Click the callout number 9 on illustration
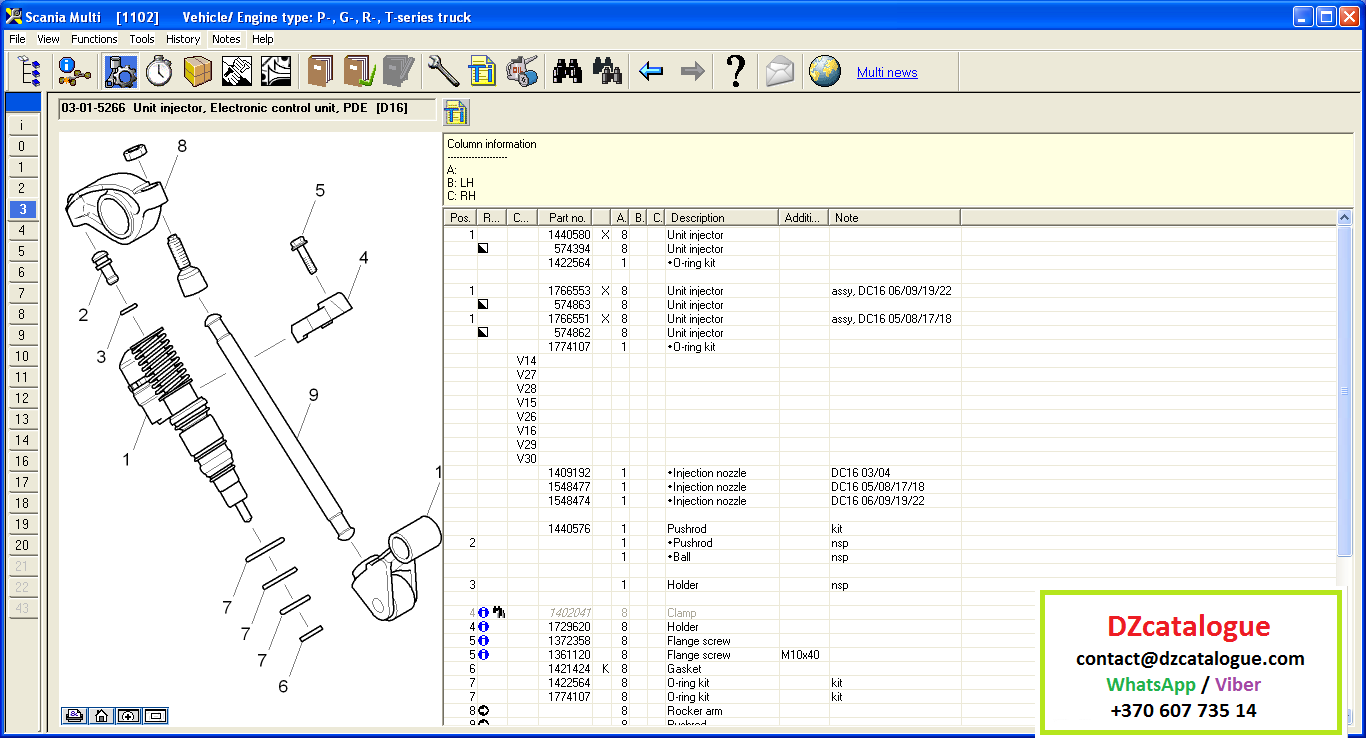Screen dimensions: 1366x738 (313, 395)
